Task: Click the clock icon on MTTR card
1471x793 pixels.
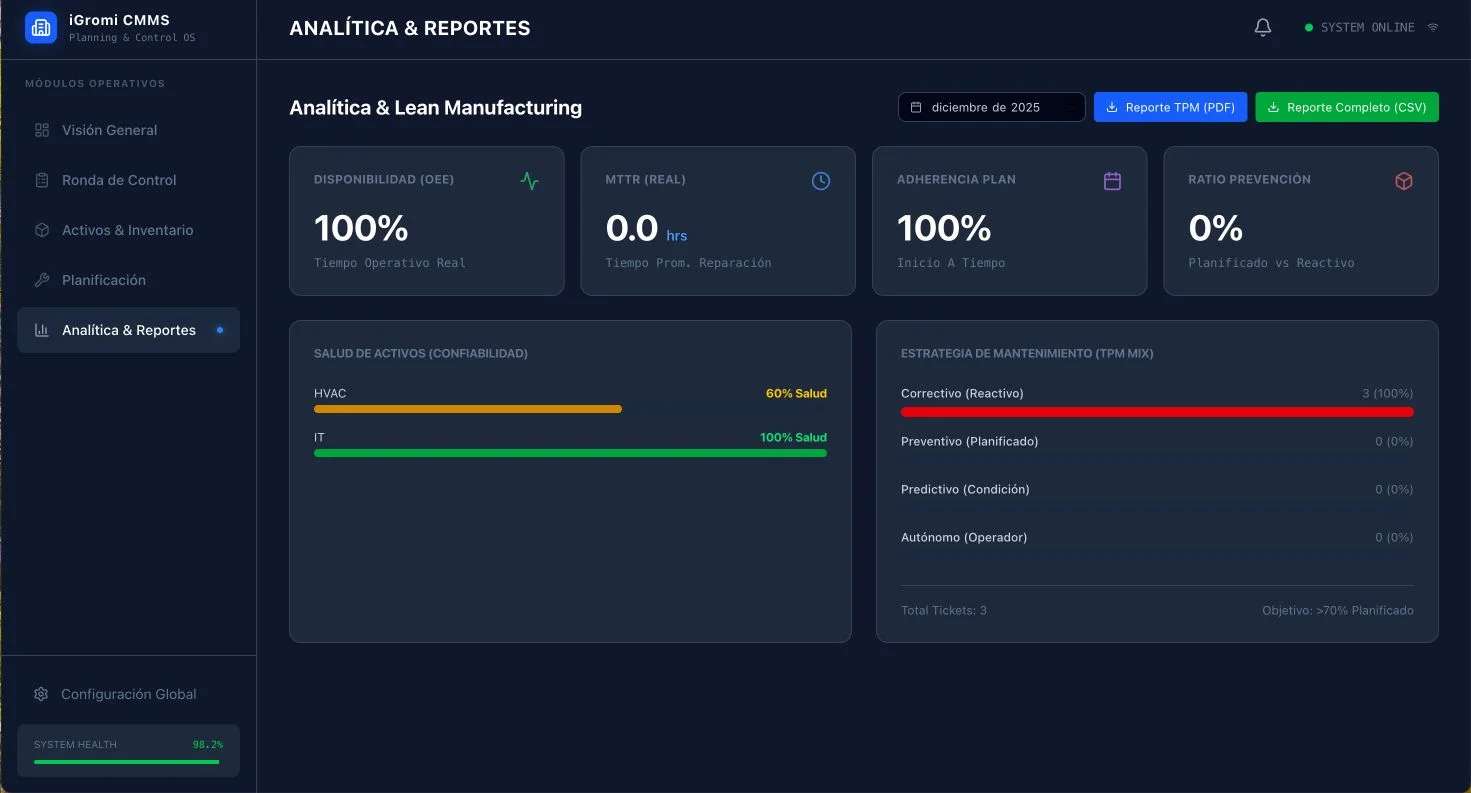Action: click(820, 181)
